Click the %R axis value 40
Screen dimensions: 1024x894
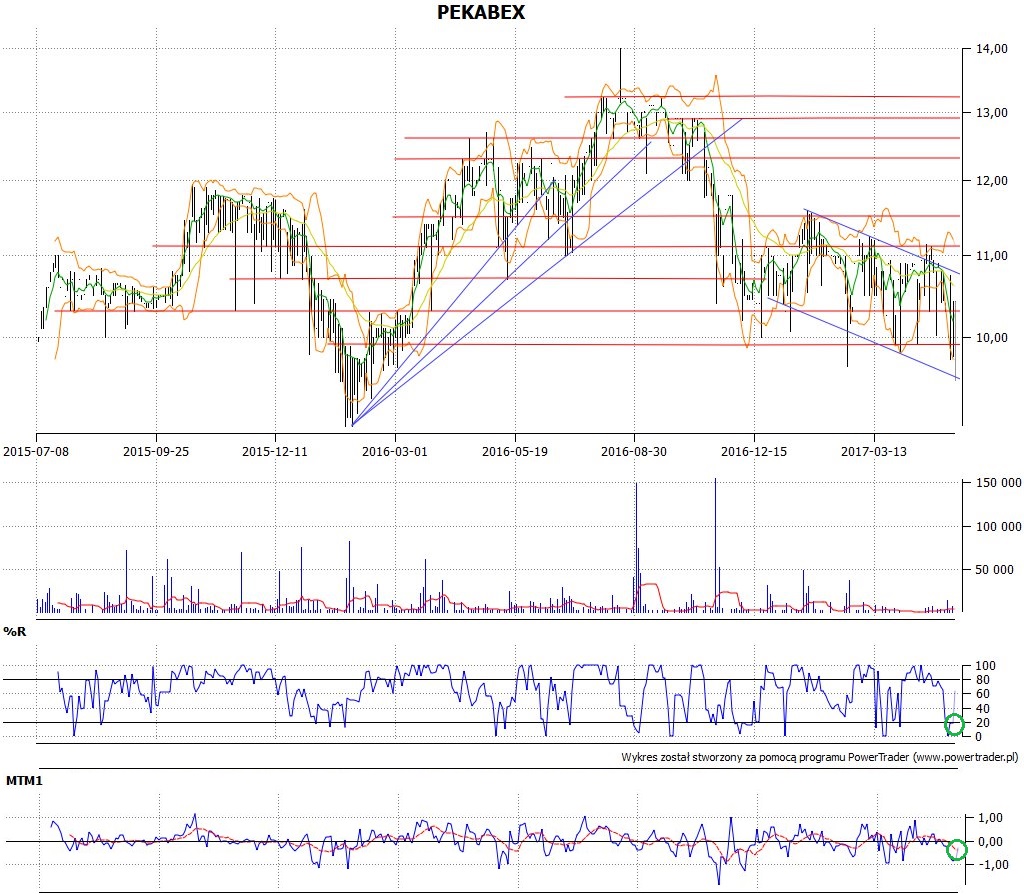tap(983, 709)
